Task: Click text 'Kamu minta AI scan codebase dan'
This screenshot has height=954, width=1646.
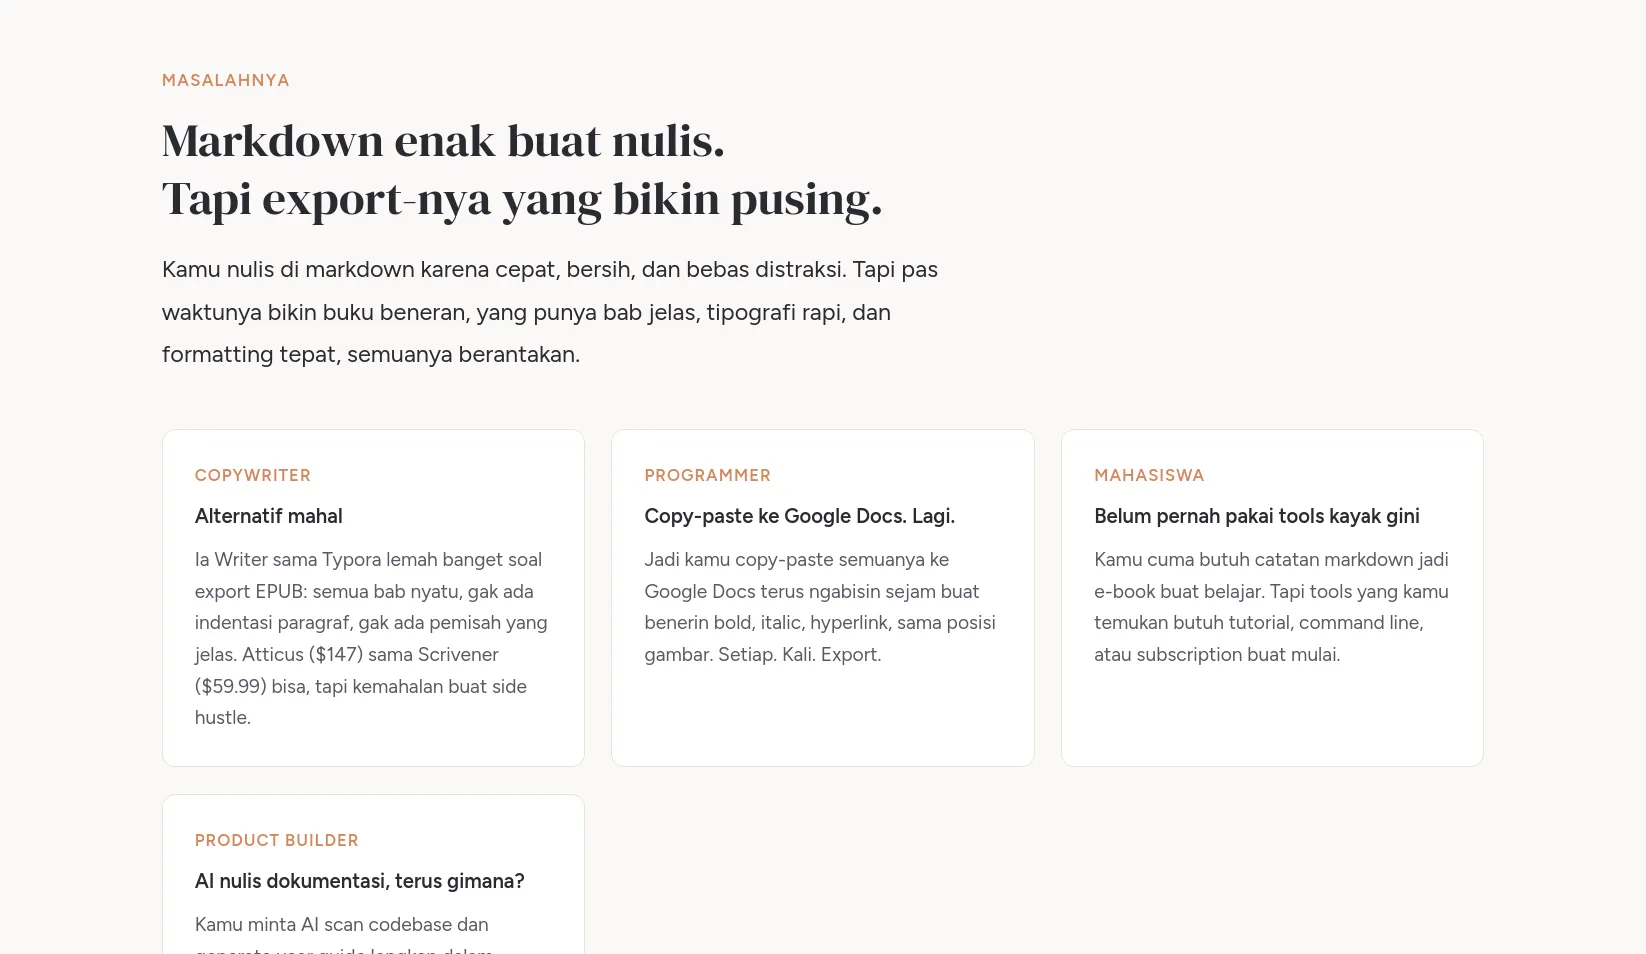Action: coord(342,925)
